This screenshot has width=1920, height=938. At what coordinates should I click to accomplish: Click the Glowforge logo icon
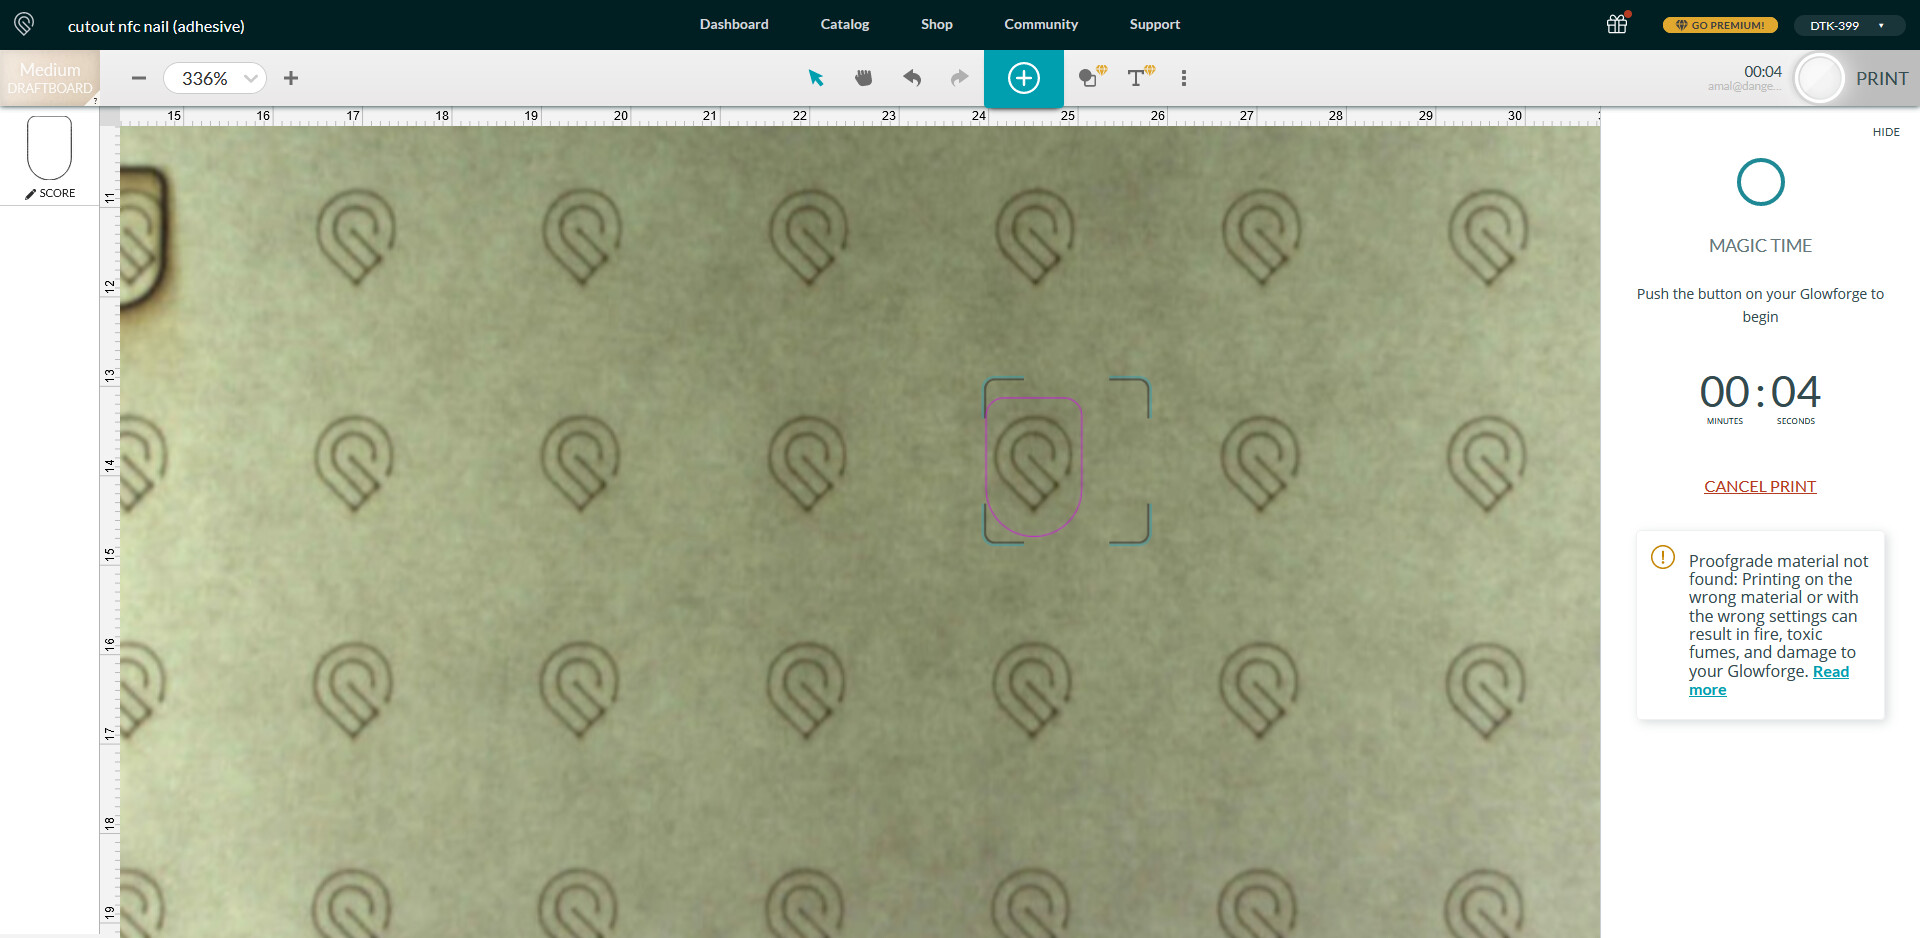pos(24,24)
